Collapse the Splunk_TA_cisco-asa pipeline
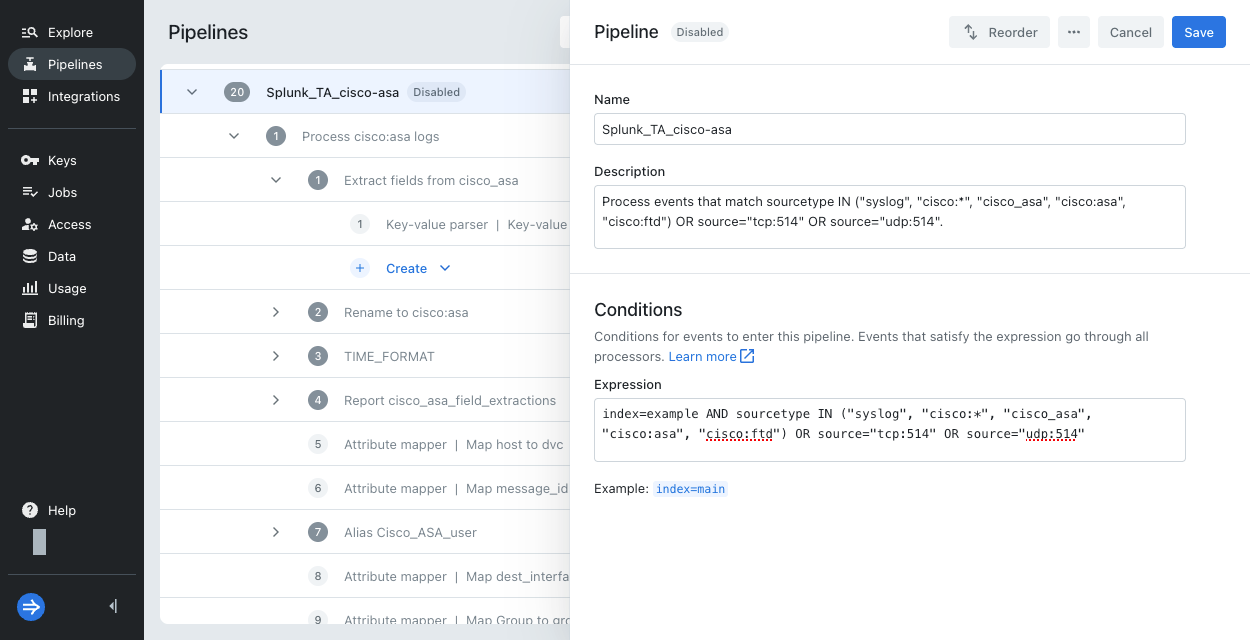 tap(192, 92)
